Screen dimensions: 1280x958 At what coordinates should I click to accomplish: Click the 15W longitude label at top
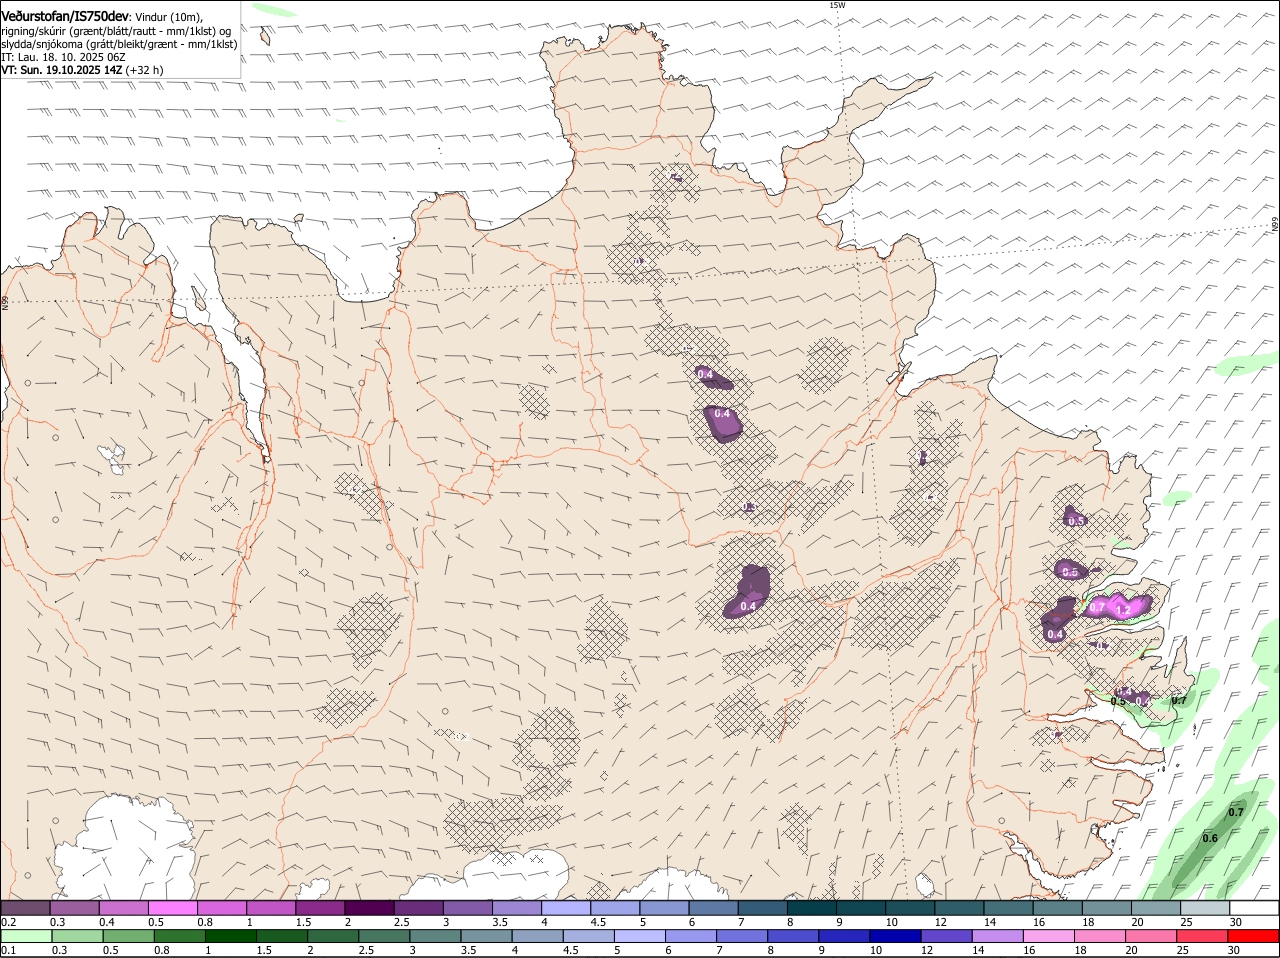coord(837,5)
